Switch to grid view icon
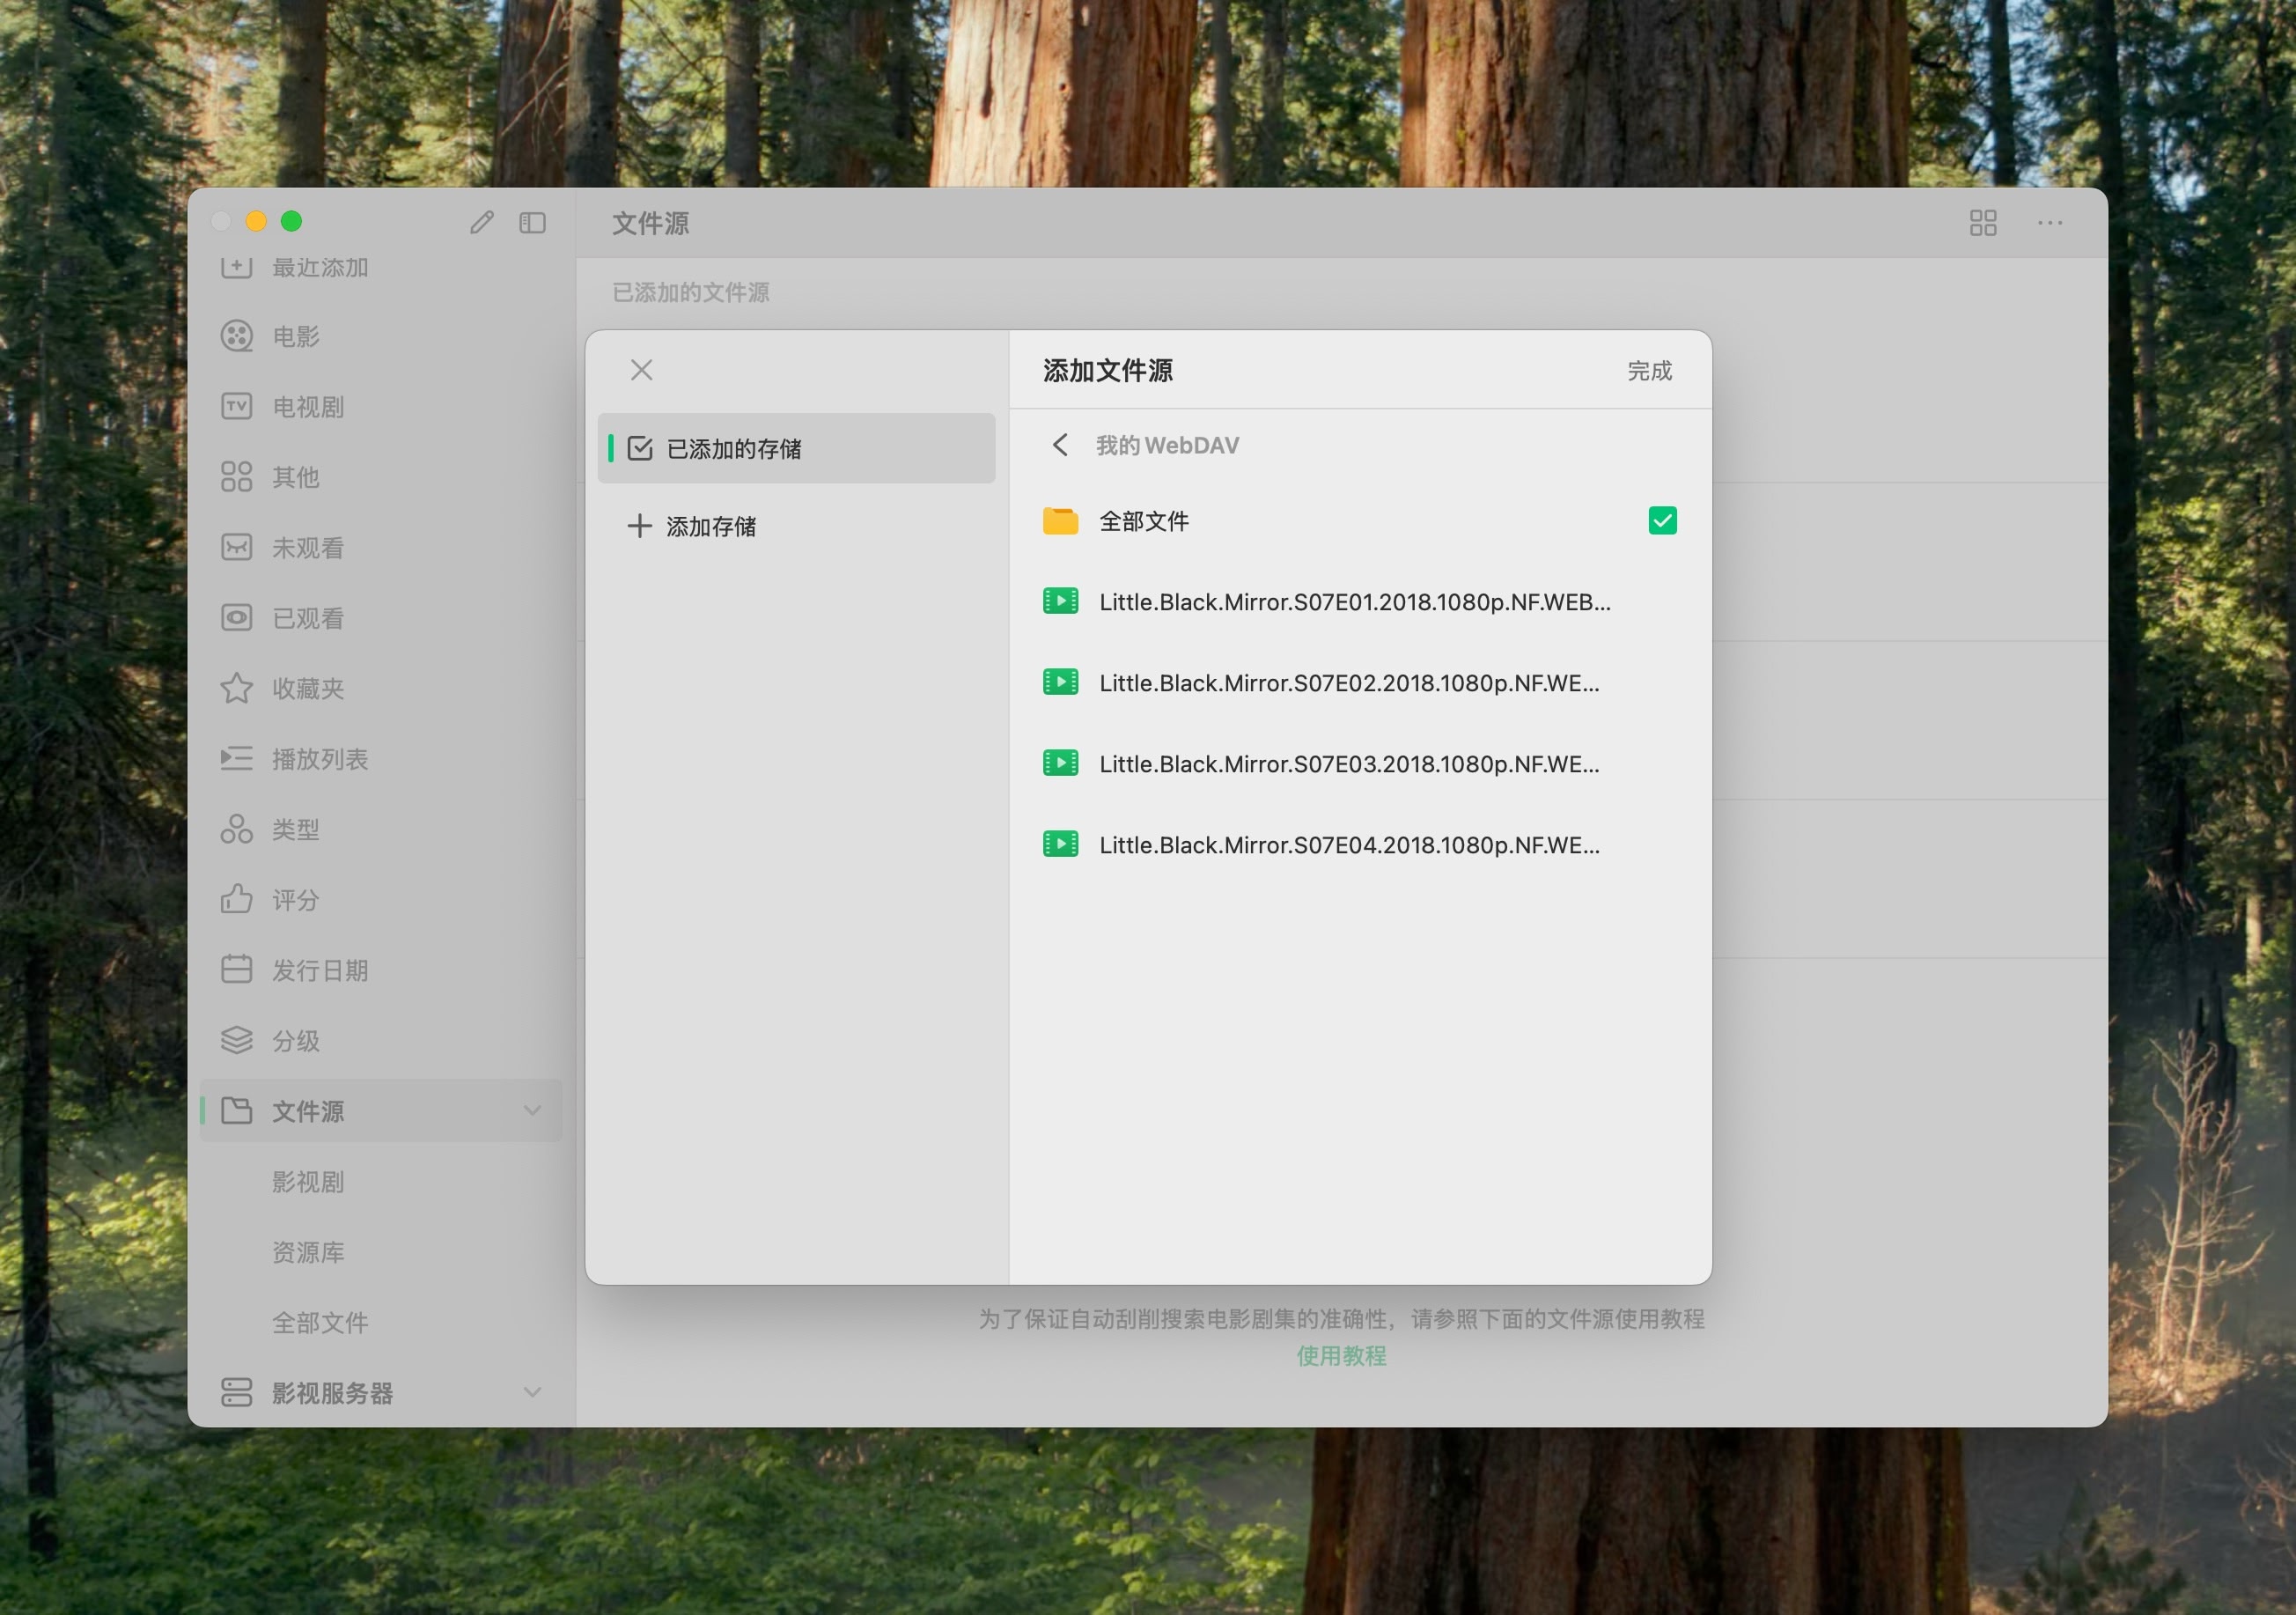 pyautogui.click(x=1983, y=222)
